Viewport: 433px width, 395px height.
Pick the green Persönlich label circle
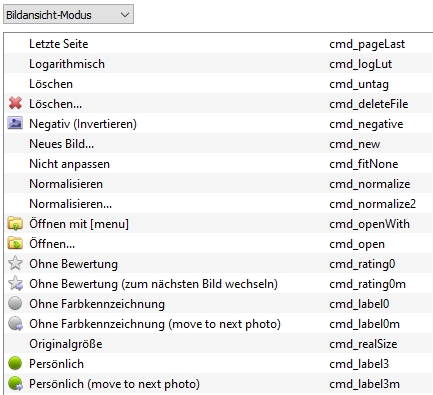coord(15,363)
